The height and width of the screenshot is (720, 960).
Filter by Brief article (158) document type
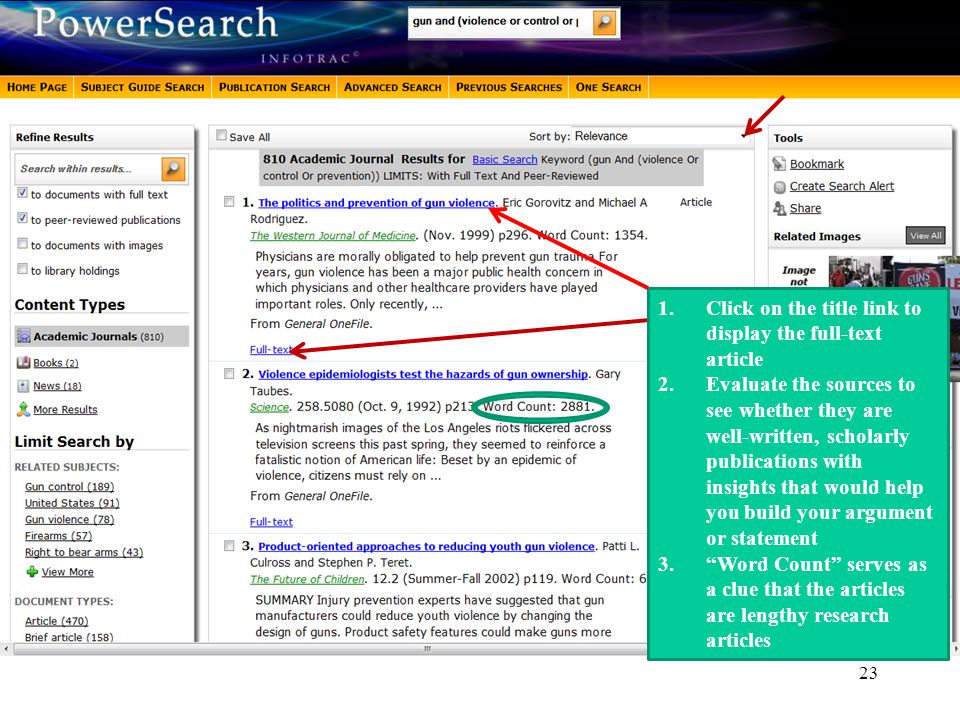69,637
